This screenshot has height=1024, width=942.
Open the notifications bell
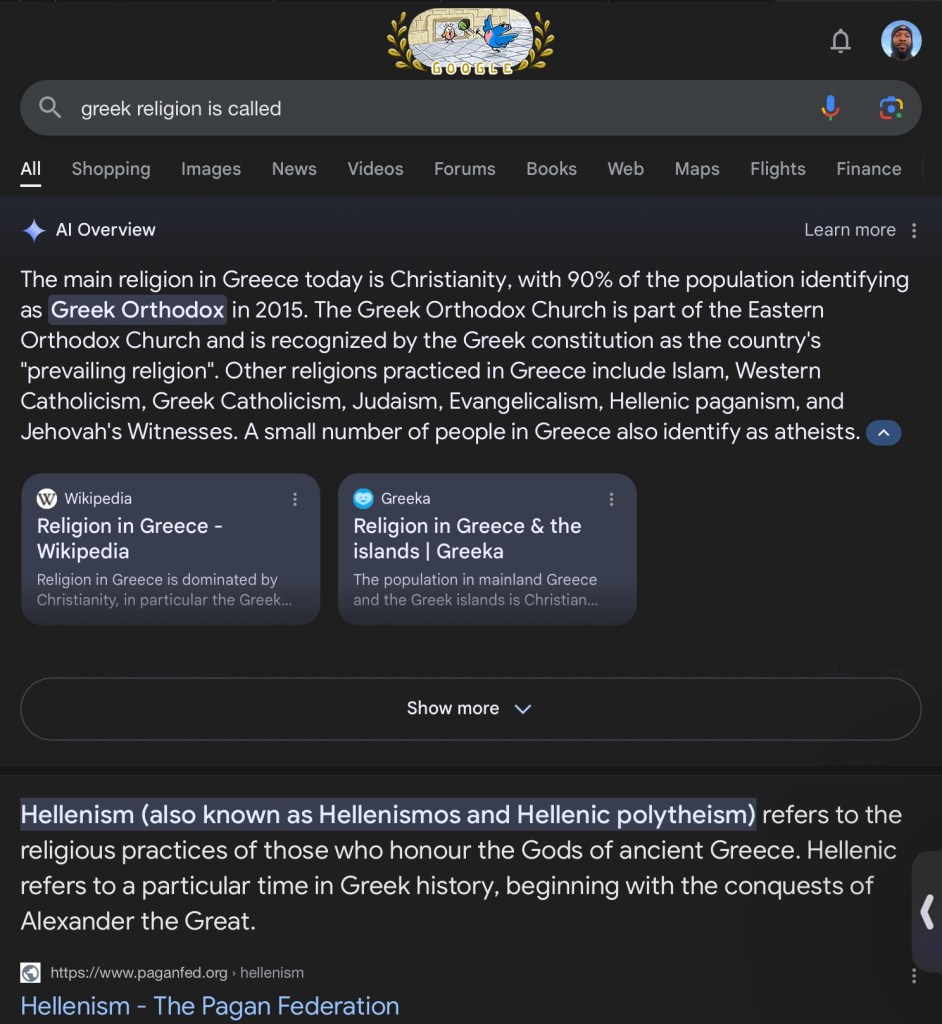pyautogui.click(x=841, y=41)
